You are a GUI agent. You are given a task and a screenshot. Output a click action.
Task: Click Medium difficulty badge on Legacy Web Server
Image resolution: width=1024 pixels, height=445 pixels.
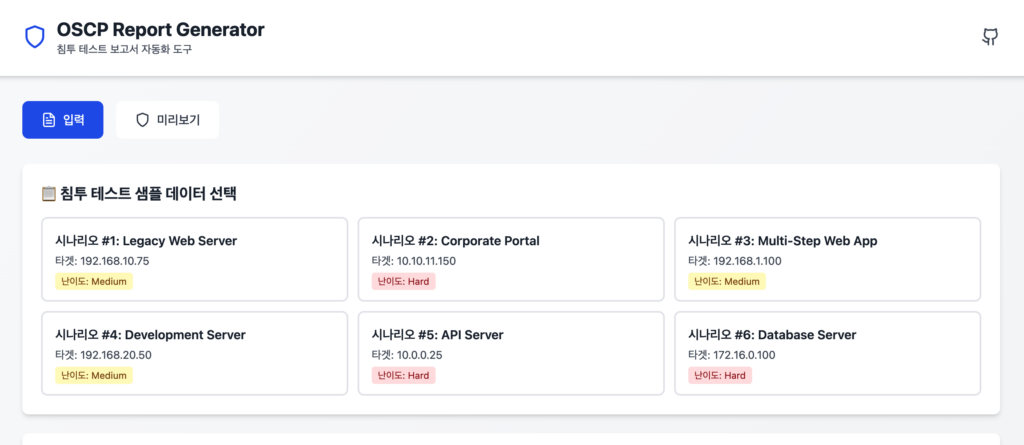tap(94, 281)
